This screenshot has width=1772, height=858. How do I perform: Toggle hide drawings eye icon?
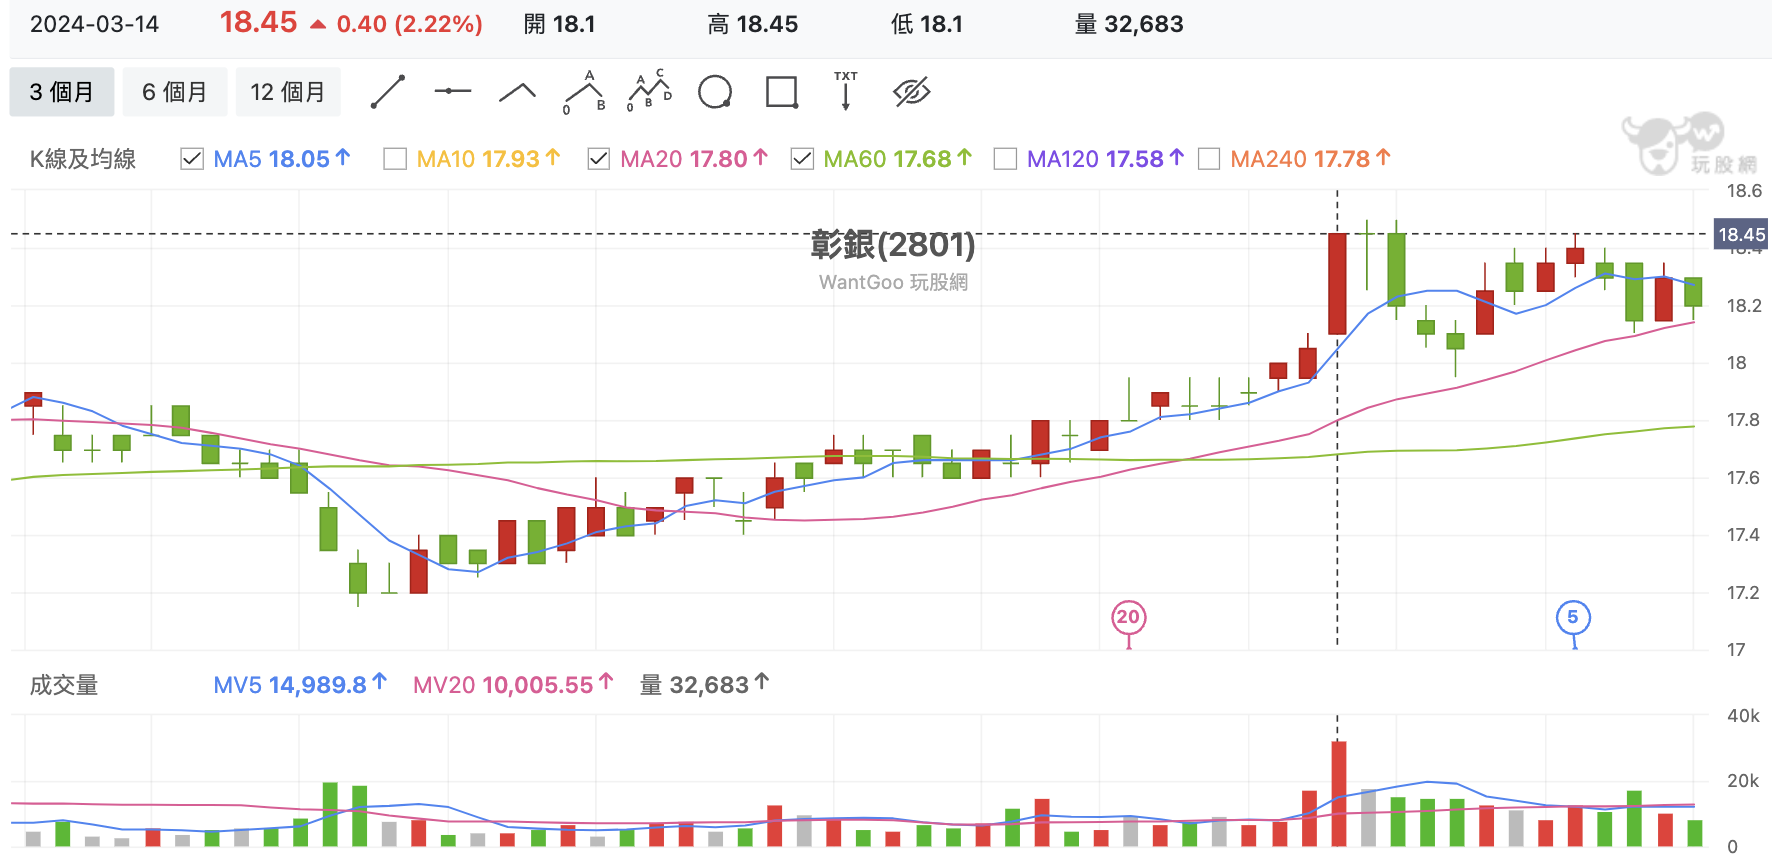coord(911,92)
